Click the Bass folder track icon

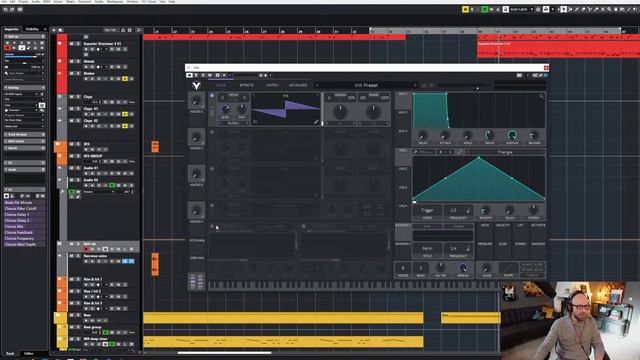[x=58, y=315]
